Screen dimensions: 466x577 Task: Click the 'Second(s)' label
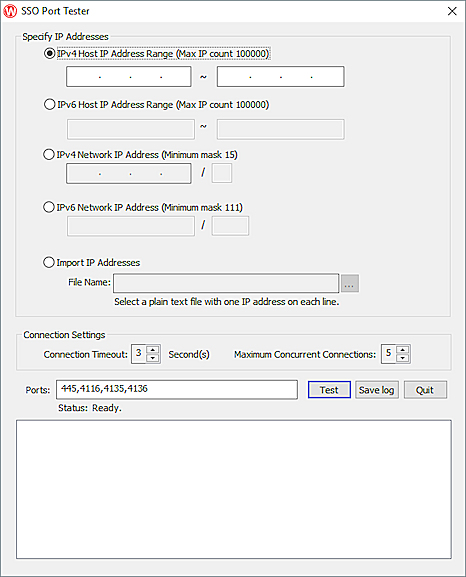click(189, 354)
